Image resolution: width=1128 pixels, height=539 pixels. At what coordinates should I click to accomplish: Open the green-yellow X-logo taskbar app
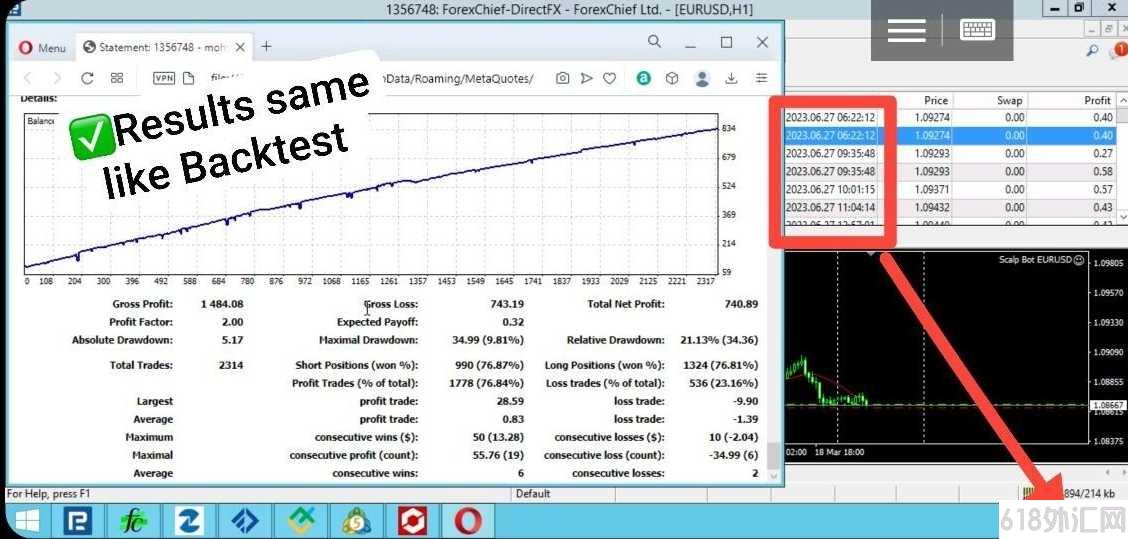pyautogui.click(x=301, y=521)
